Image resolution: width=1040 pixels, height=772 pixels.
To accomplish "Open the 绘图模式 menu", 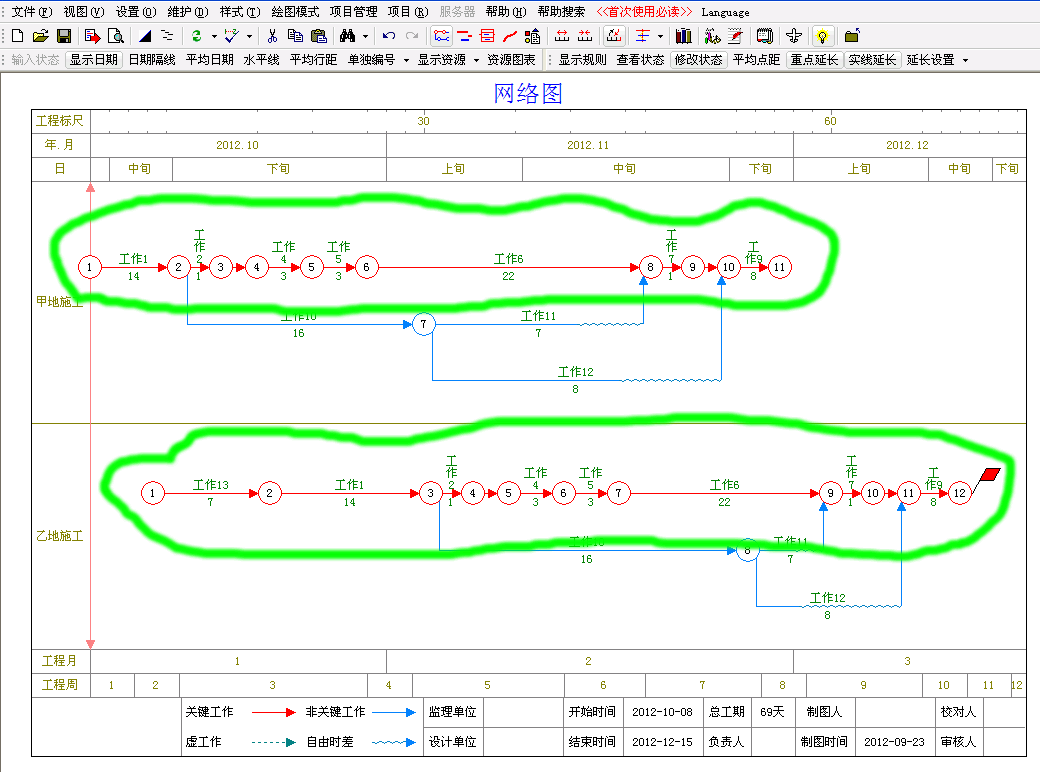I will point(295,12).
